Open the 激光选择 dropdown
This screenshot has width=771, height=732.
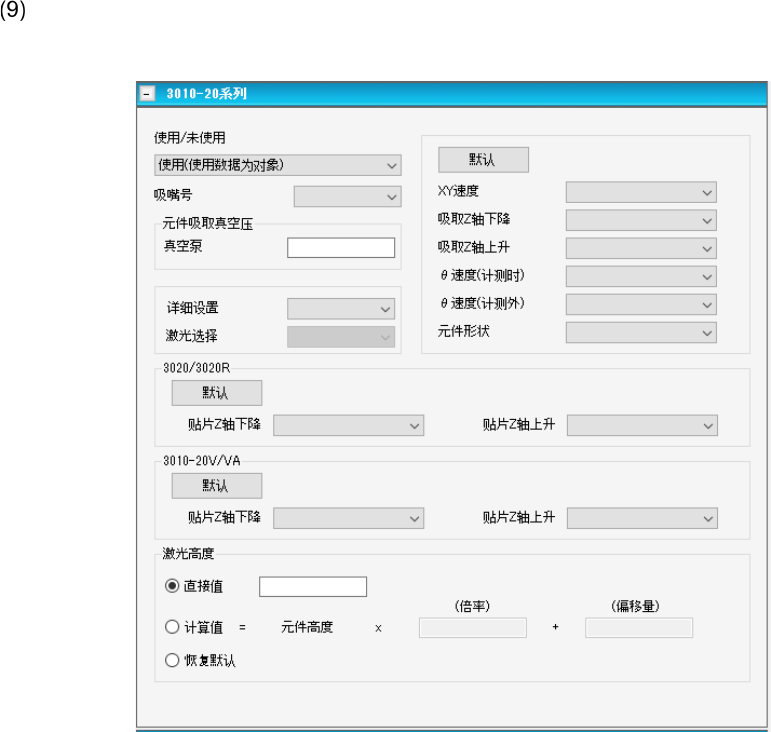(x=341, y=337)
